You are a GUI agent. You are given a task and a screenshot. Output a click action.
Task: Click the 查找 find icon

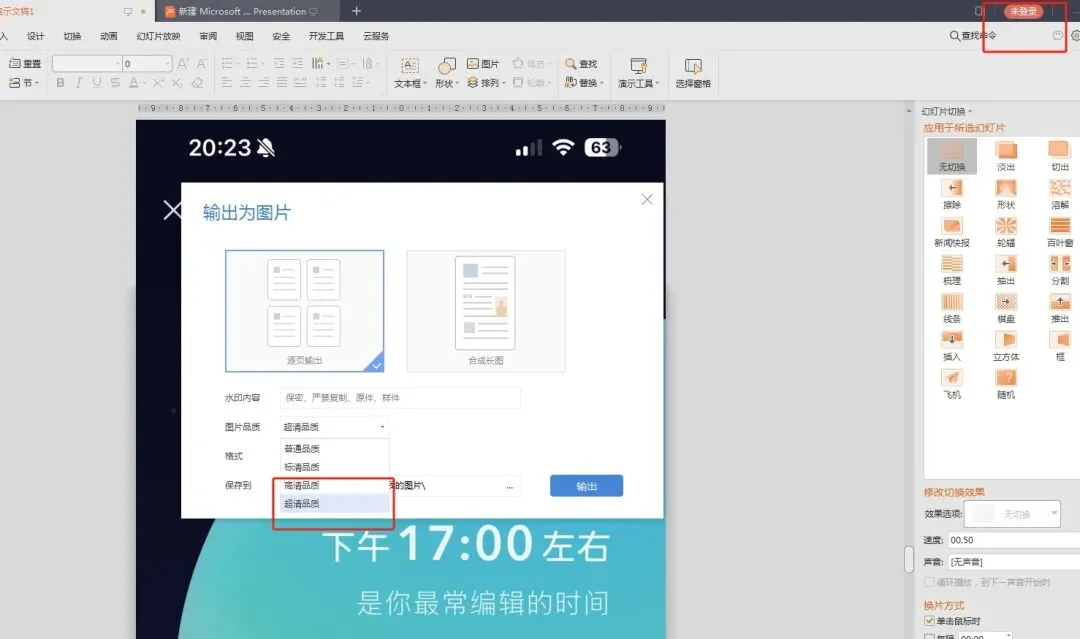(x=581, y=63)
